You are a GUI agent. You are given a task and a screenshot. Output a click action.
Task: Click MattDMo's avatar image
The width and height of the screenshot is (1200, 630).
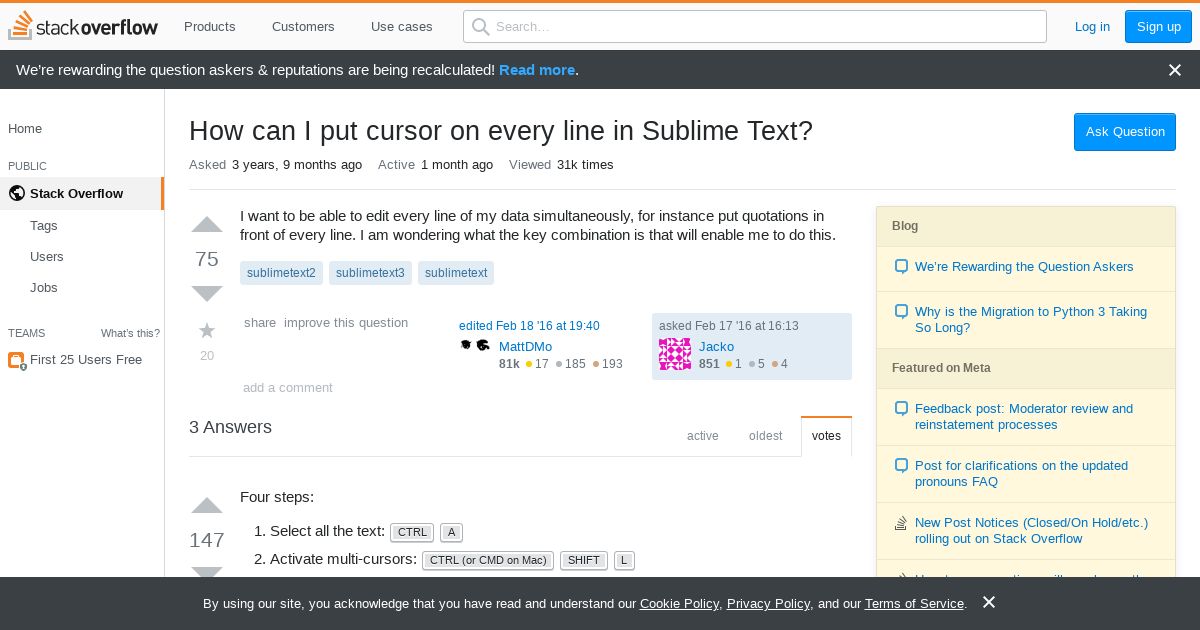(x=475, y=346)
